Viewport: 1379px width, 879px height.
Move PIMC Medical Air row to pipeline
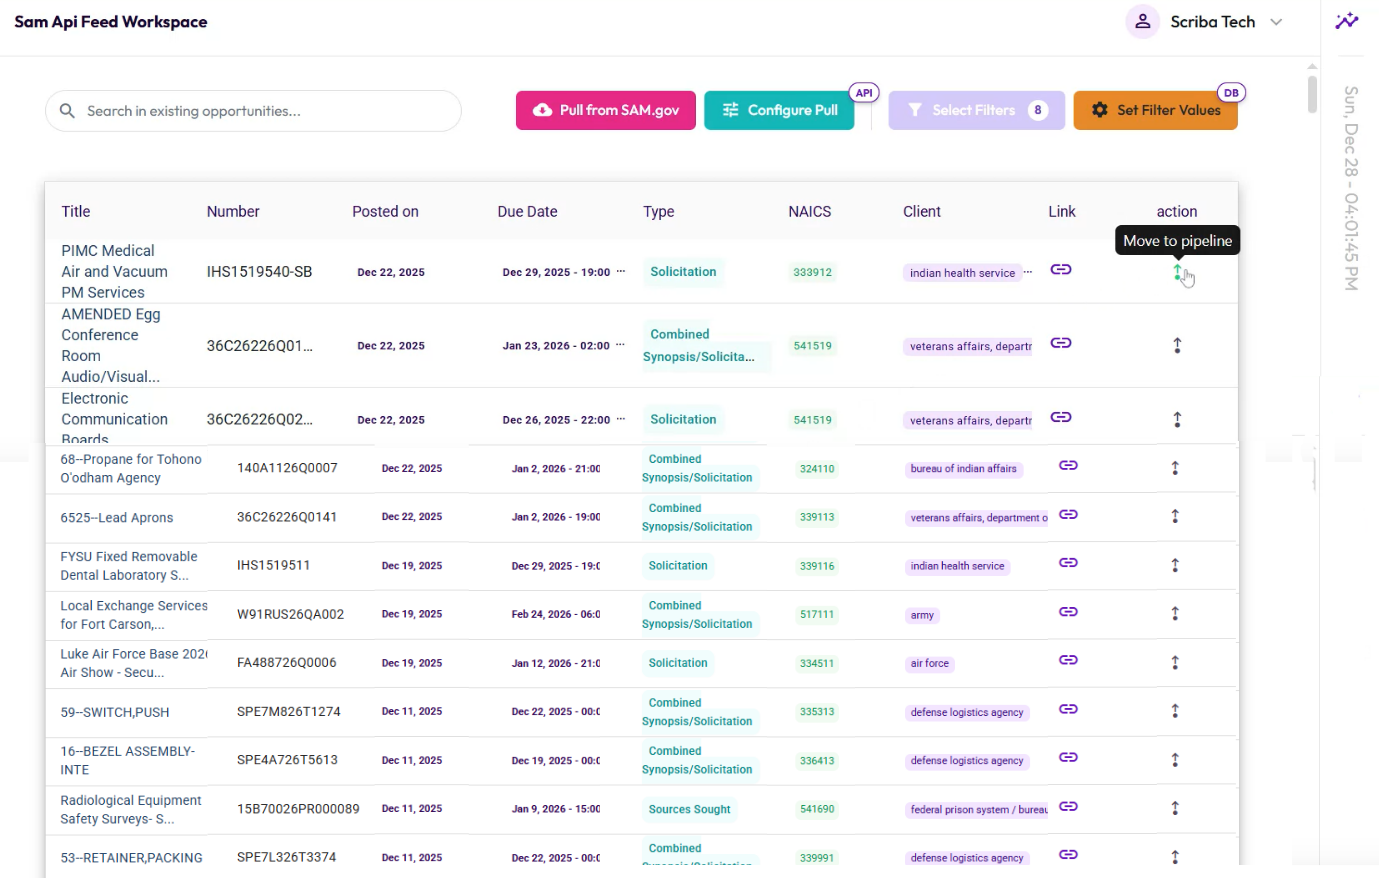[1177, 272]
